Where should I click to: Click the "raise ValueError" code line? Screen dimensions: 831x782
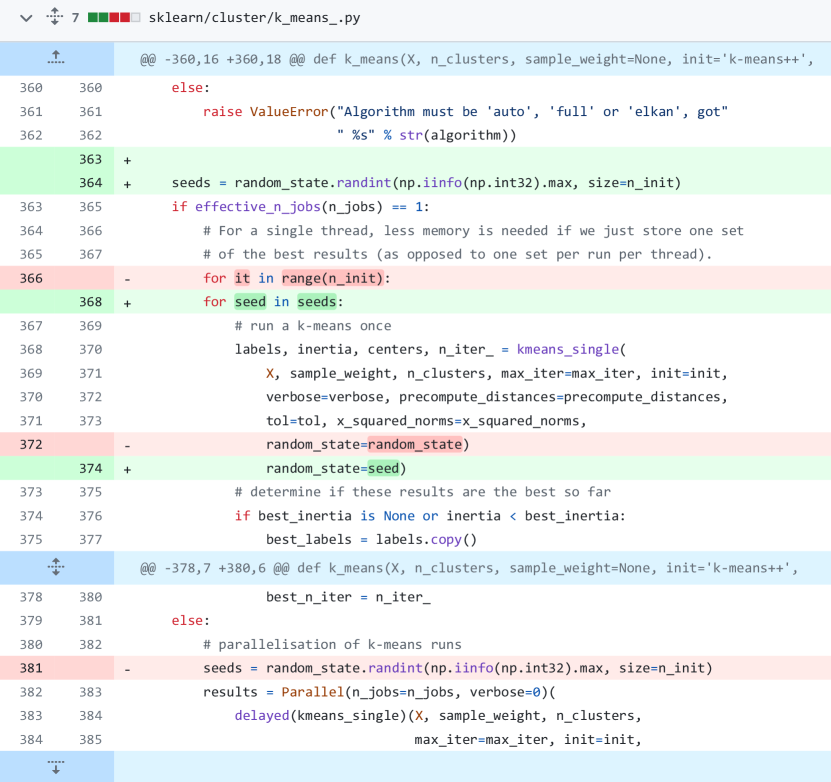click(x=465, y=112)
